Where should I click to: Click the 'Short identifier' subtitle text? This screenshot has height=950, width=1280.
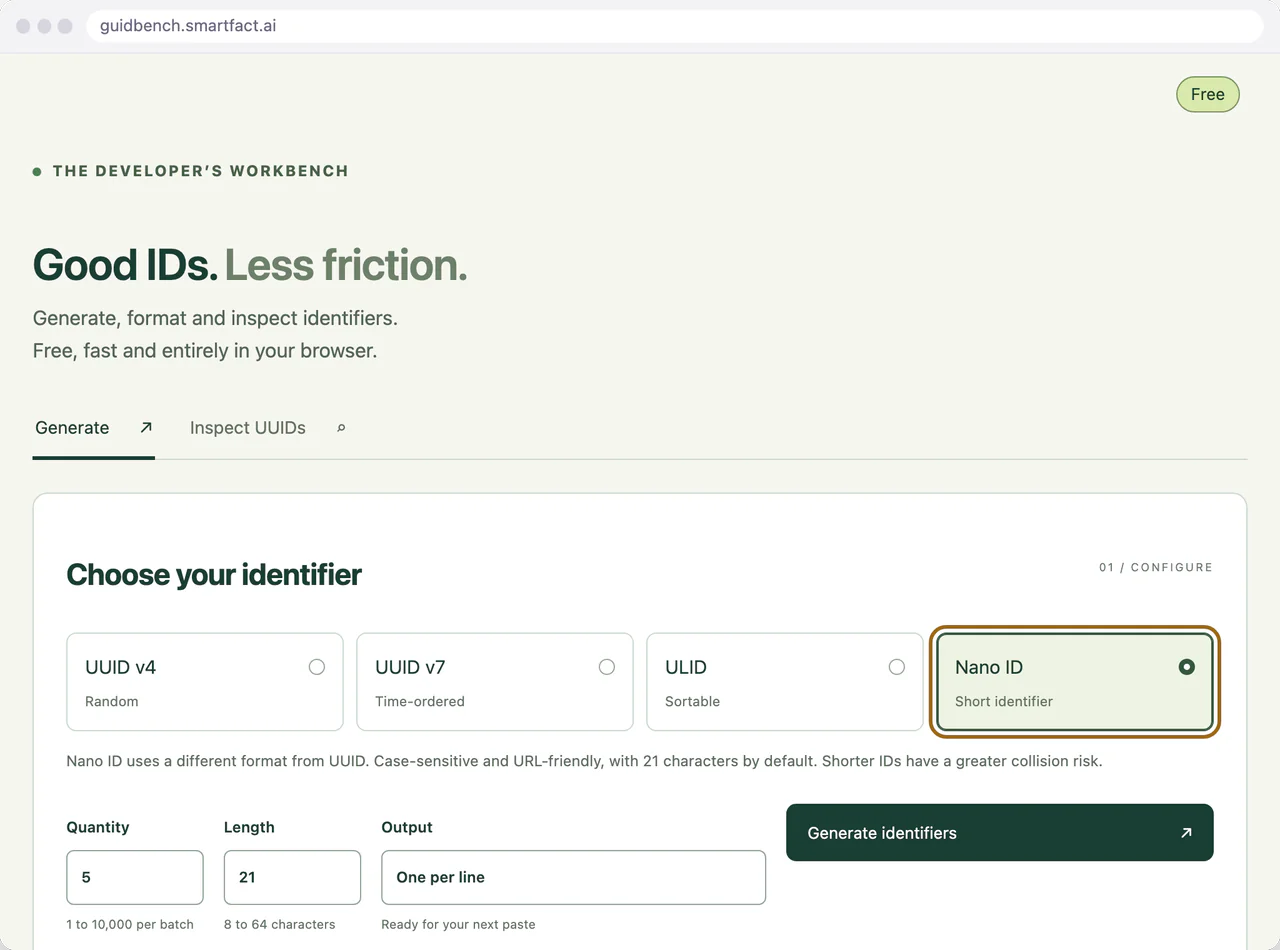click(1004, 701)
